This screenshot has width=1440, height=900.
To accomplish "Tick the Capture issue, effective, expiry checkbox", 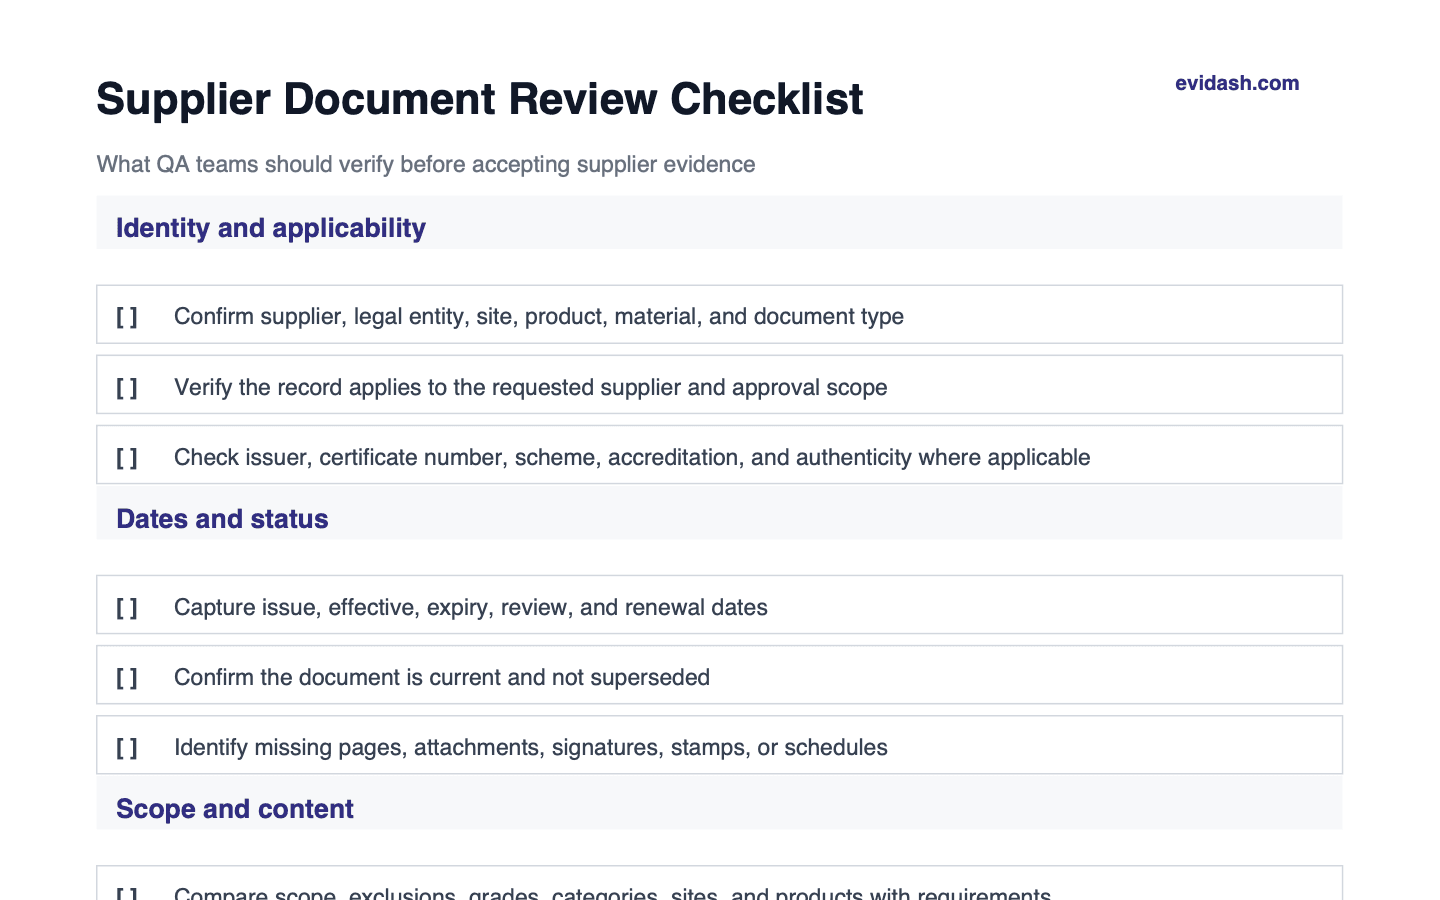I will coord(127,607).
